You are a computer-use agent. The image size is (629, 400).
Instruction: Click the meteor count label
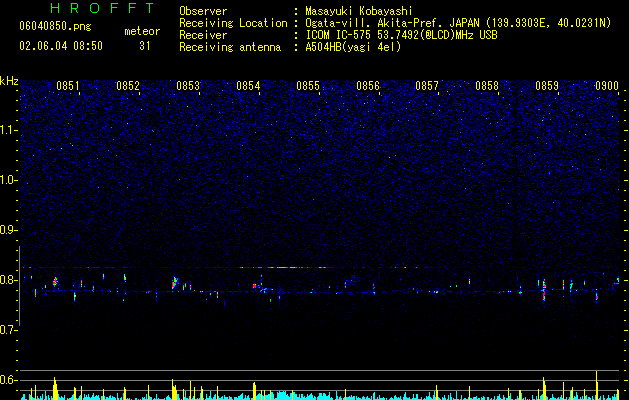[142, 31]
